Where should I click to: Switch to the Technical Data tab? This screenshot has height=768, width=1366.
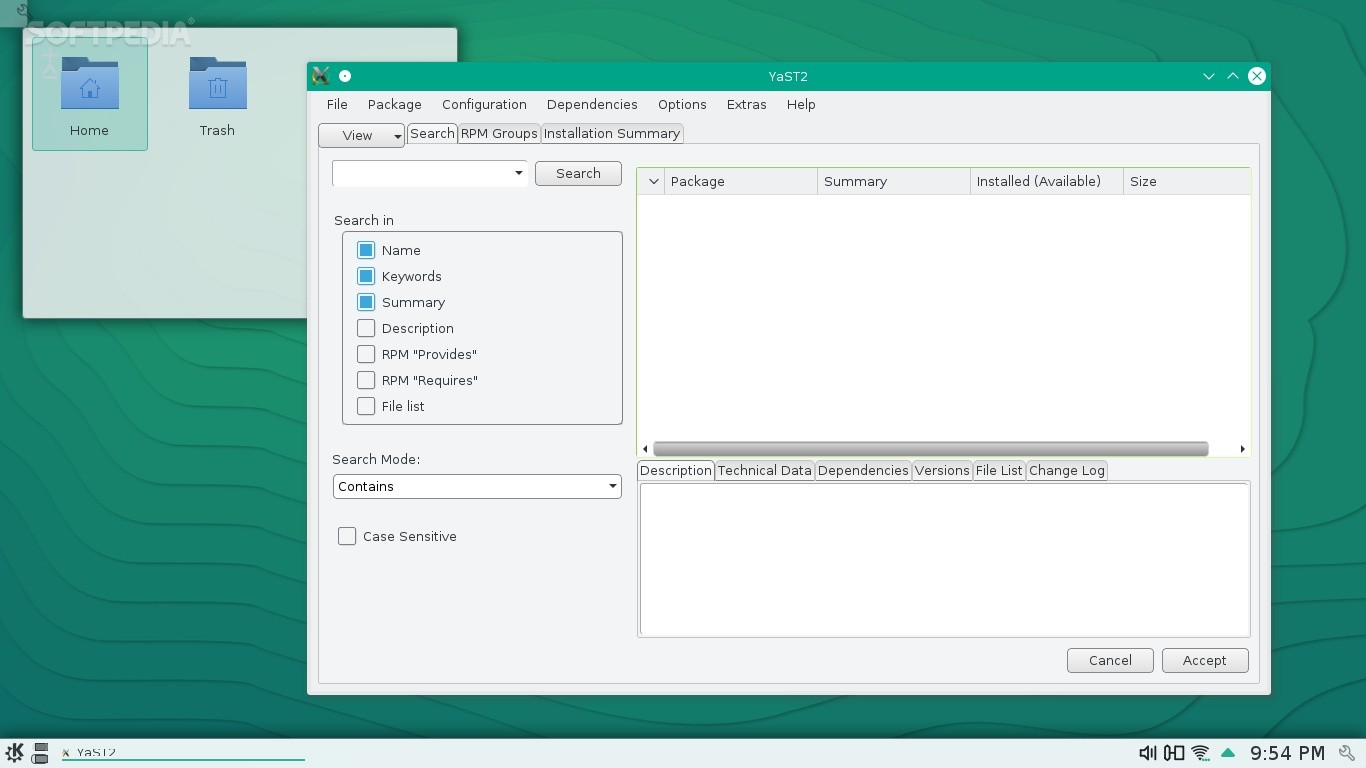tap(764, 470)
